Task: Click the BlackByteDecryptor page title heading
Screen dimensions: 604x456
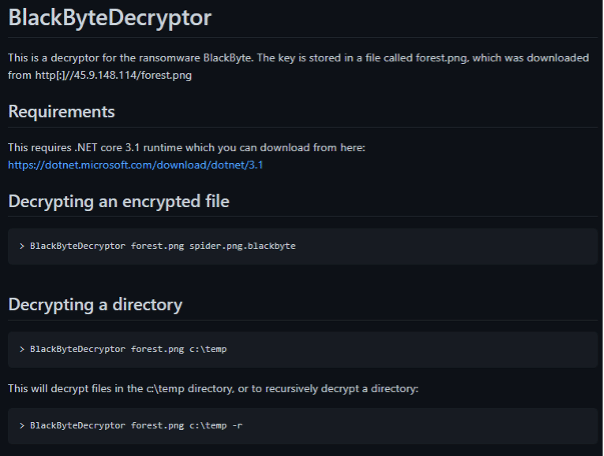Action: [x=110, y=17]
